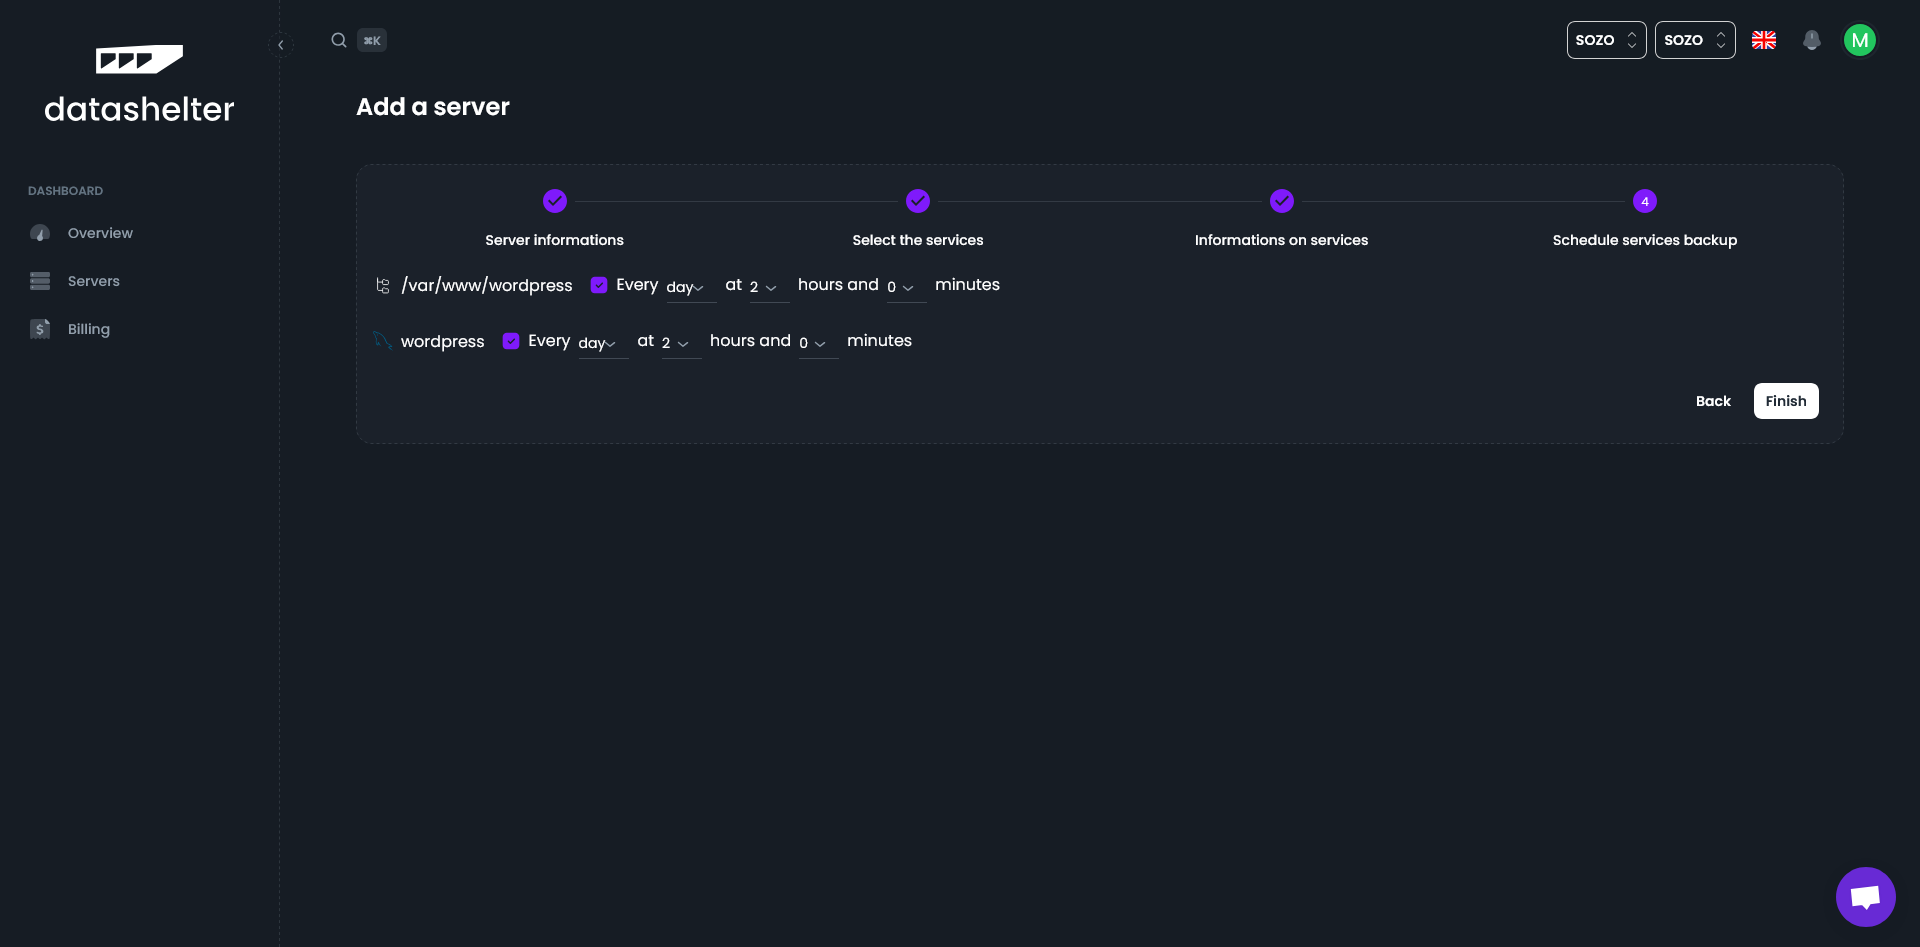Go back to the previous step
1920x947 pixels.
pyautogui.click(x=1712, y=401)
